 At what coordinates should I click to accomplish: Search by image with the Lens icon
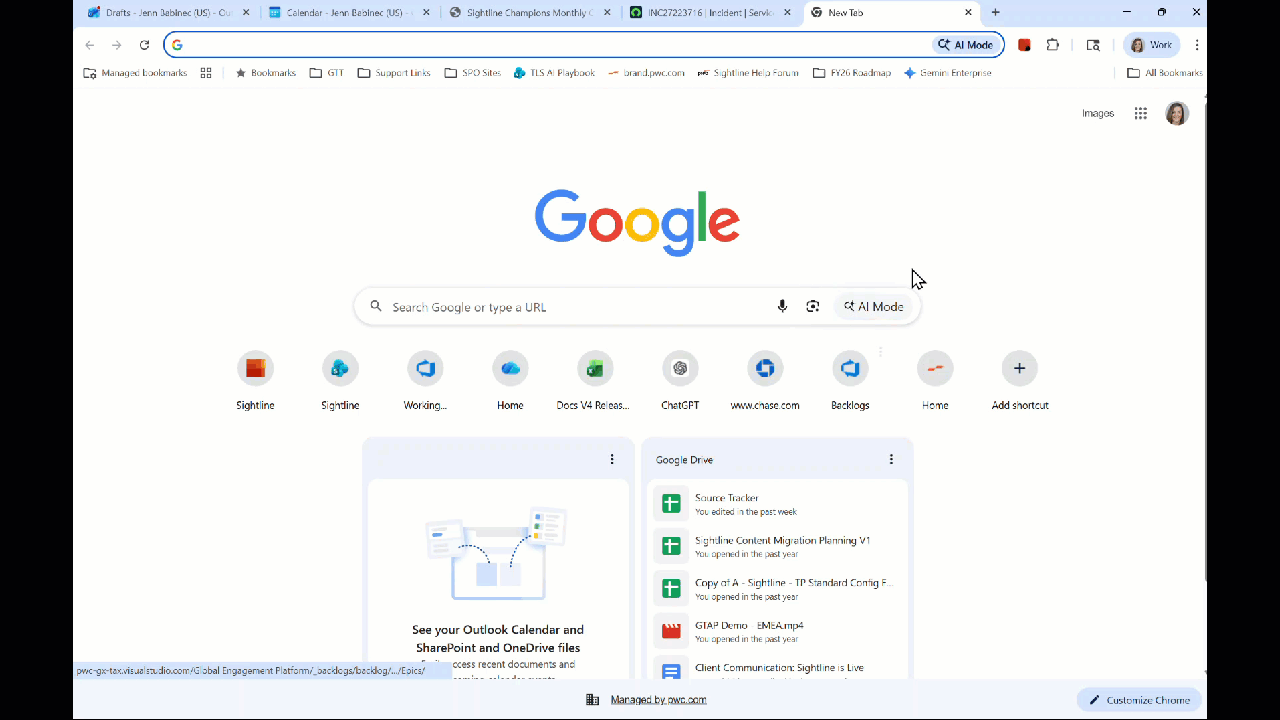(x=813, y=306)
